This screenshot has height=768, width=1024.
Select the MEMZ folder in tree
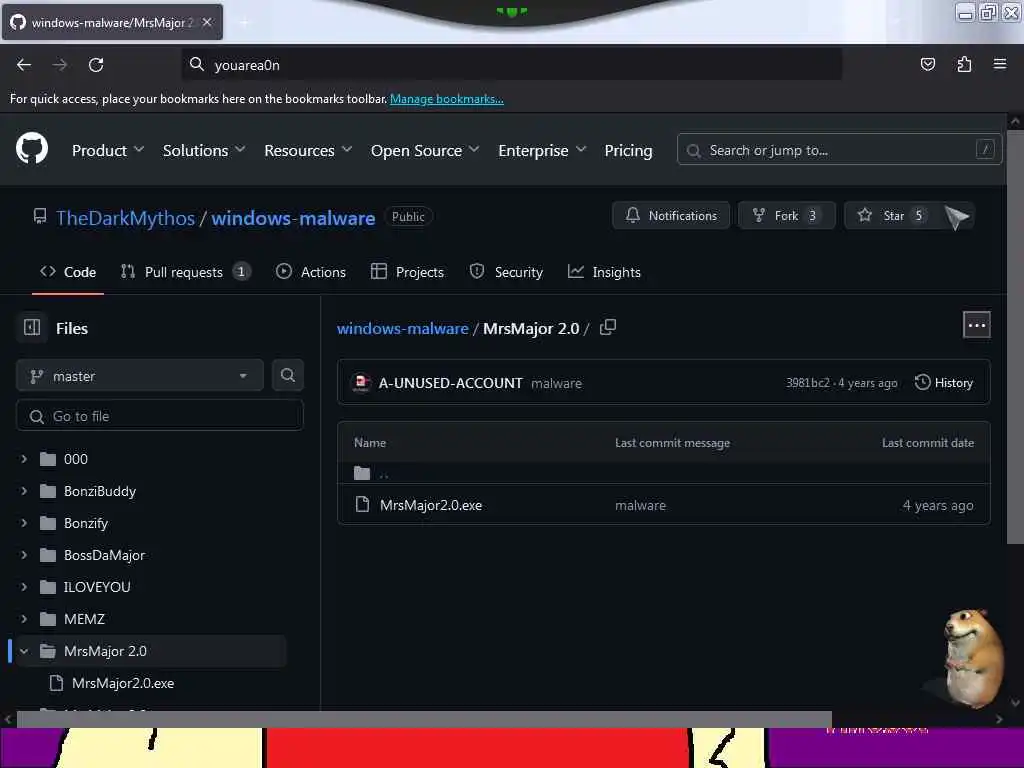(x=84, y=619)
